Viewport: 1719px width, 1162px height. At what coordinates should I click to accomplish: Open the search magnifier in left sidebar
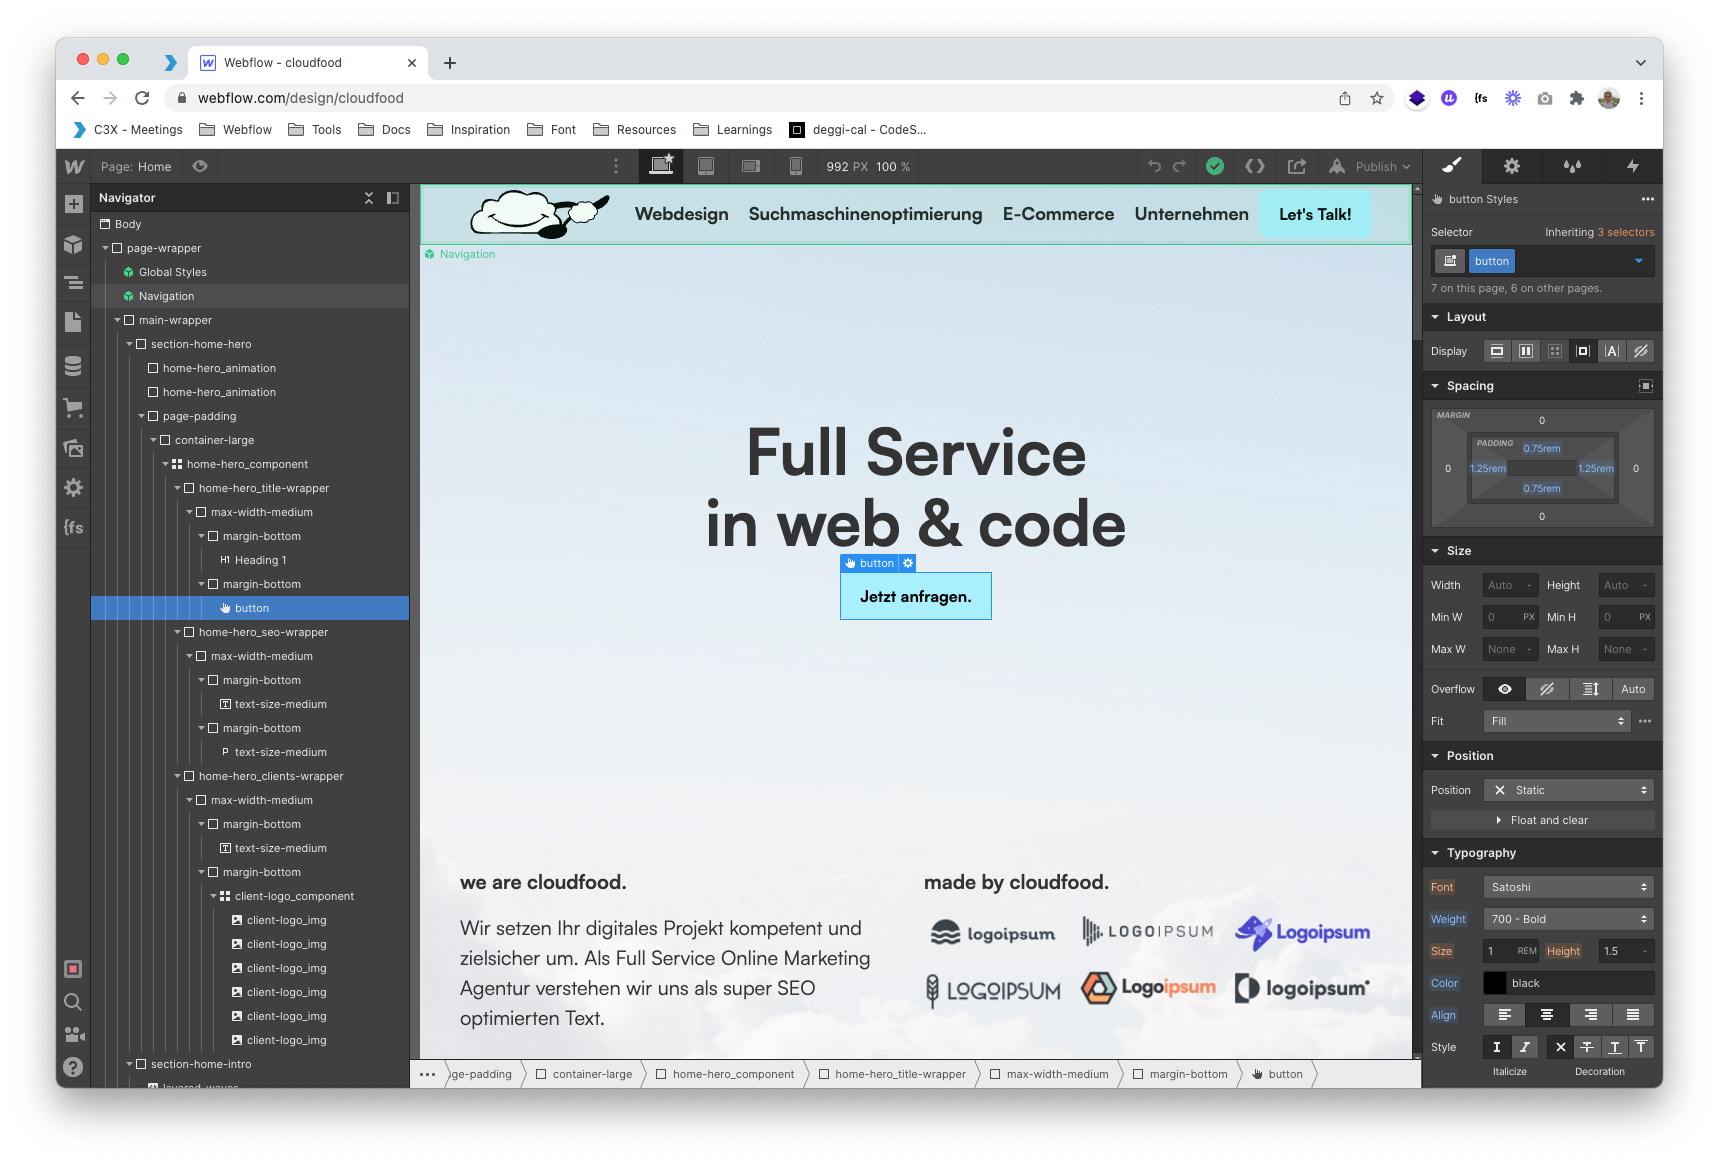point(73,1002)
